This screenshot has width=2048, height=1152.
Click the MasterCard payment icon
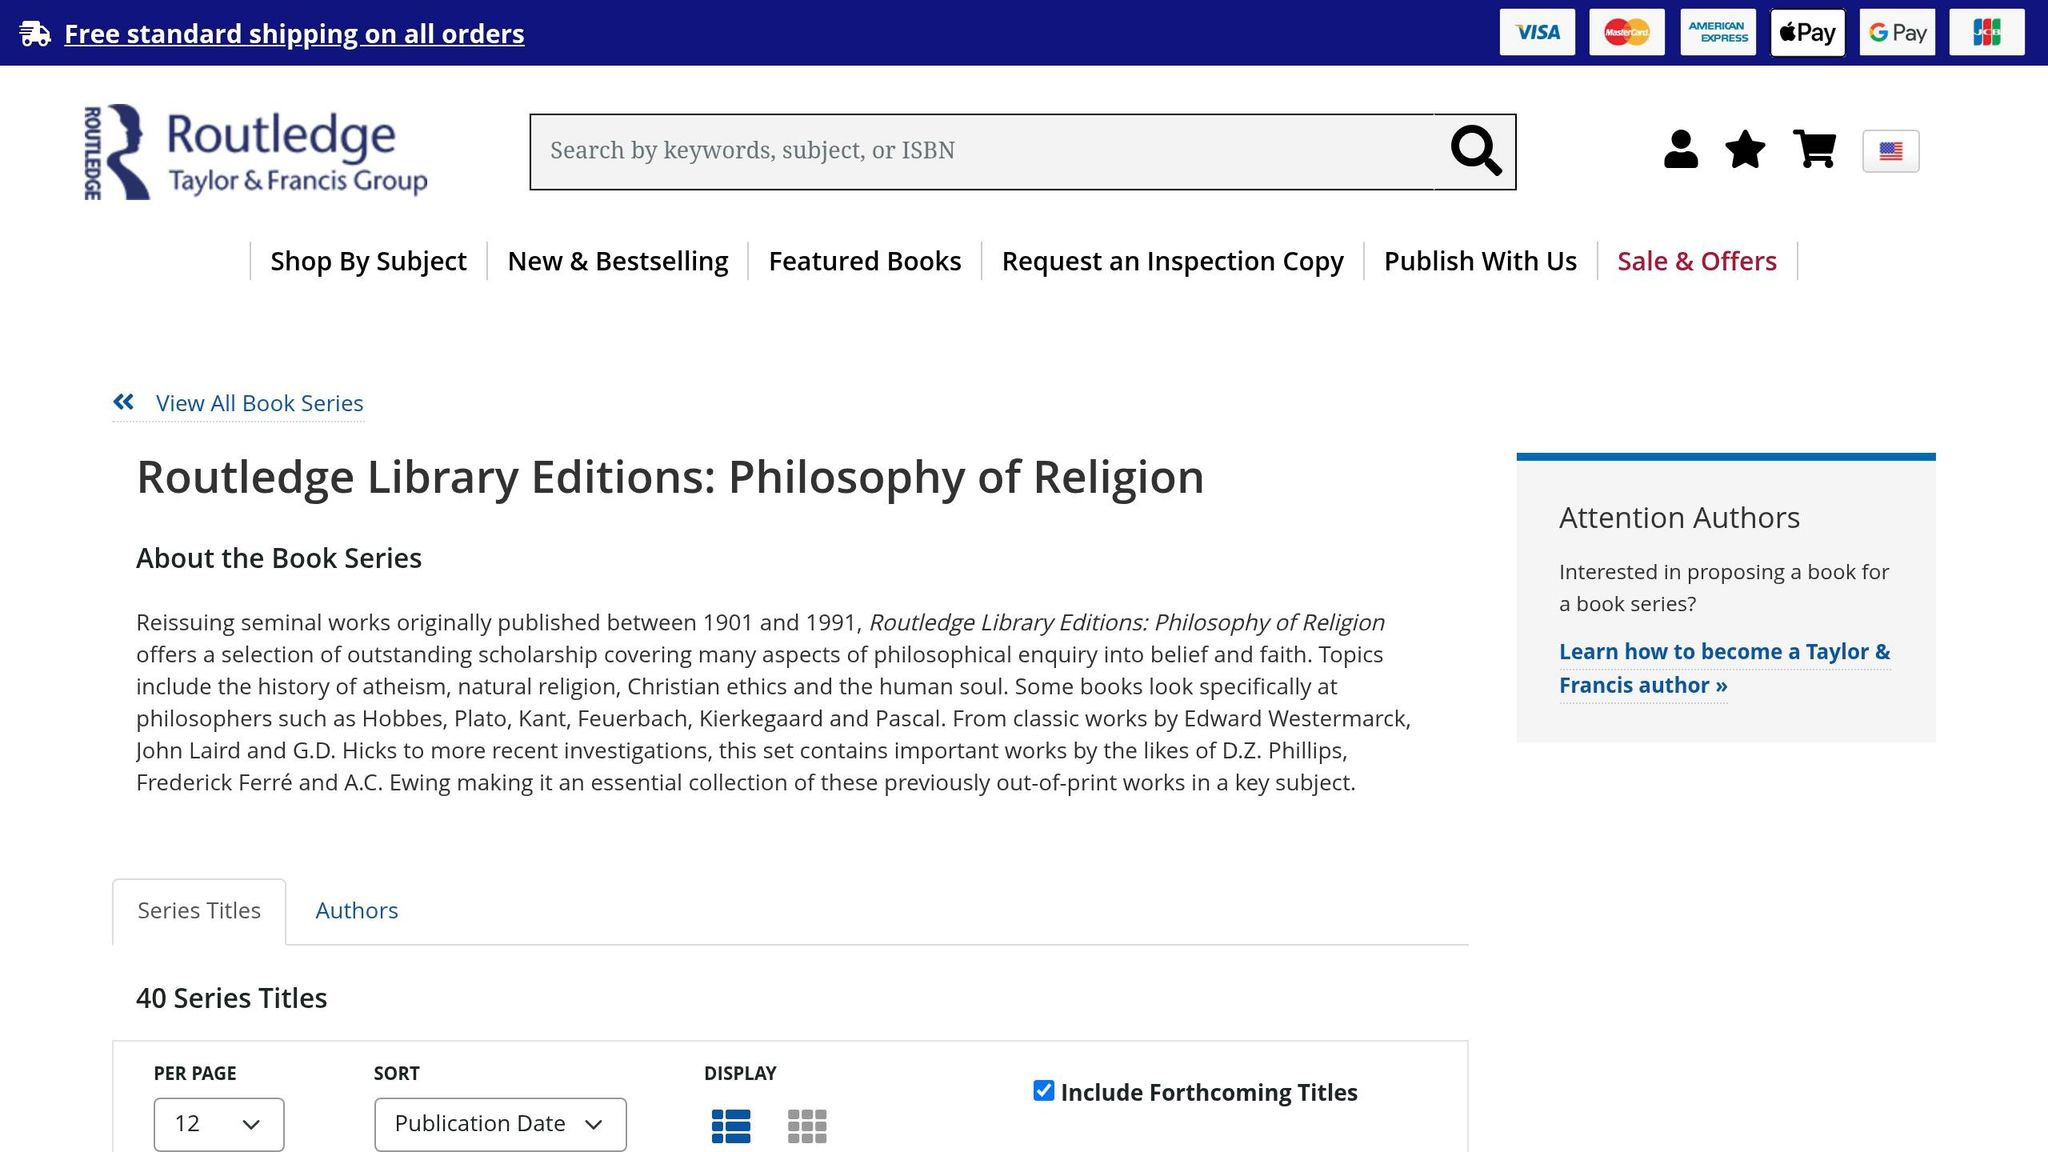(1627, 33)
